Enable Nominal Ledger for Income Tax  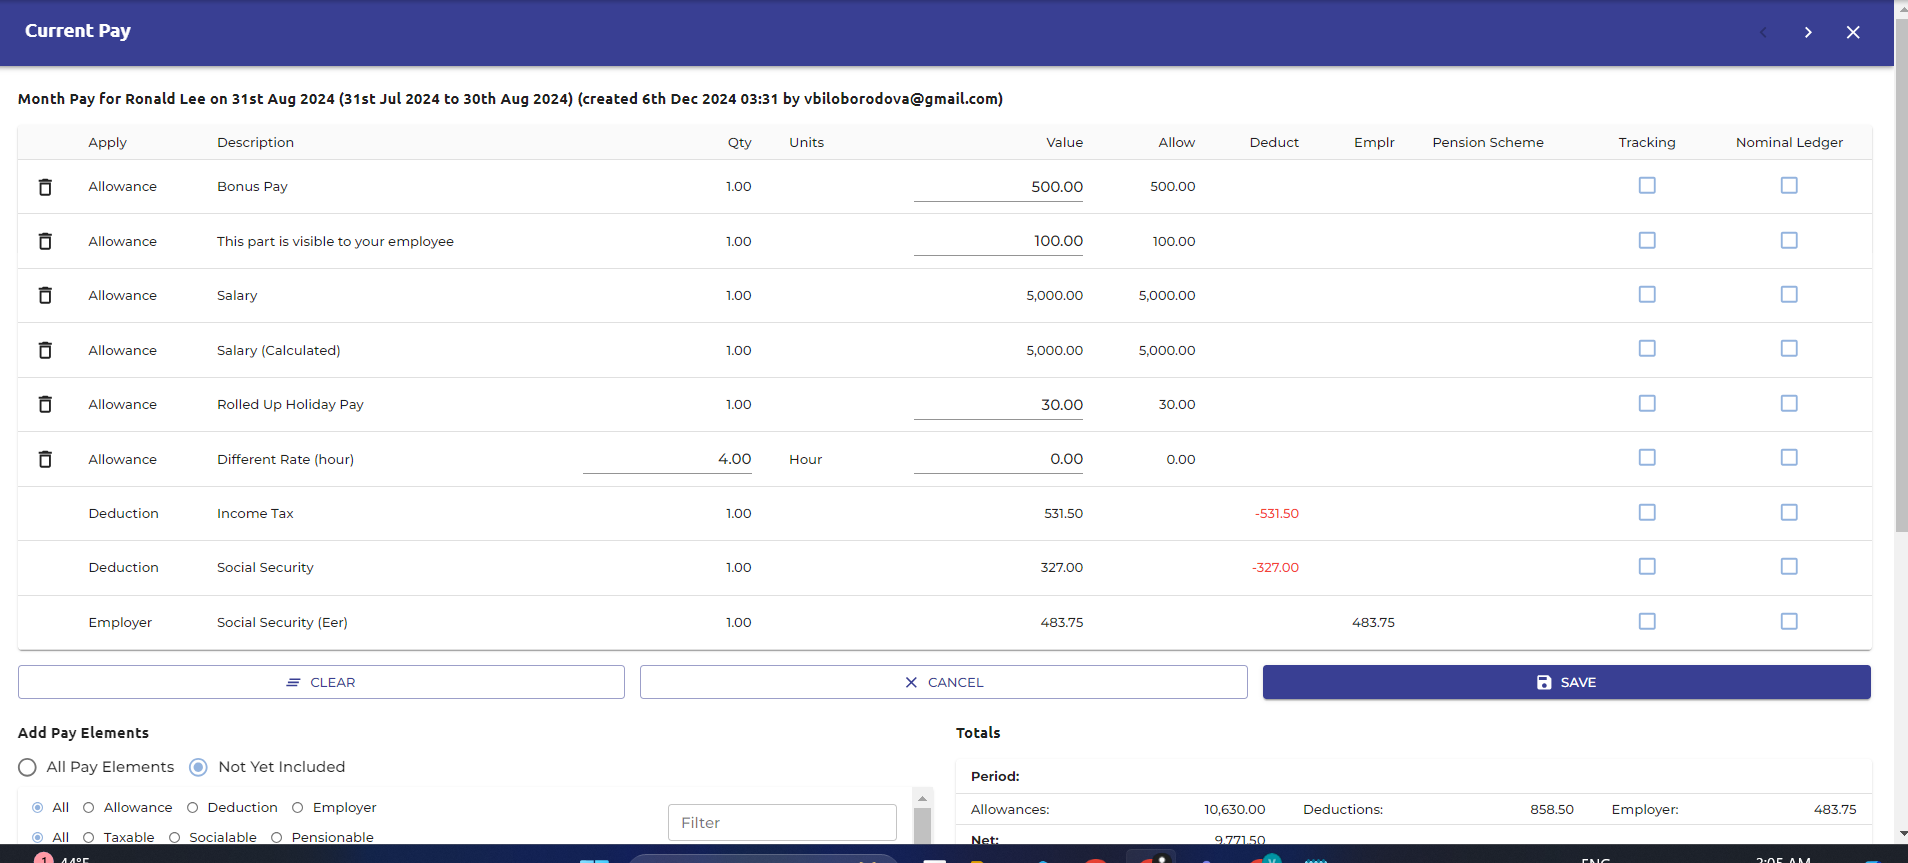[1789, 512]
